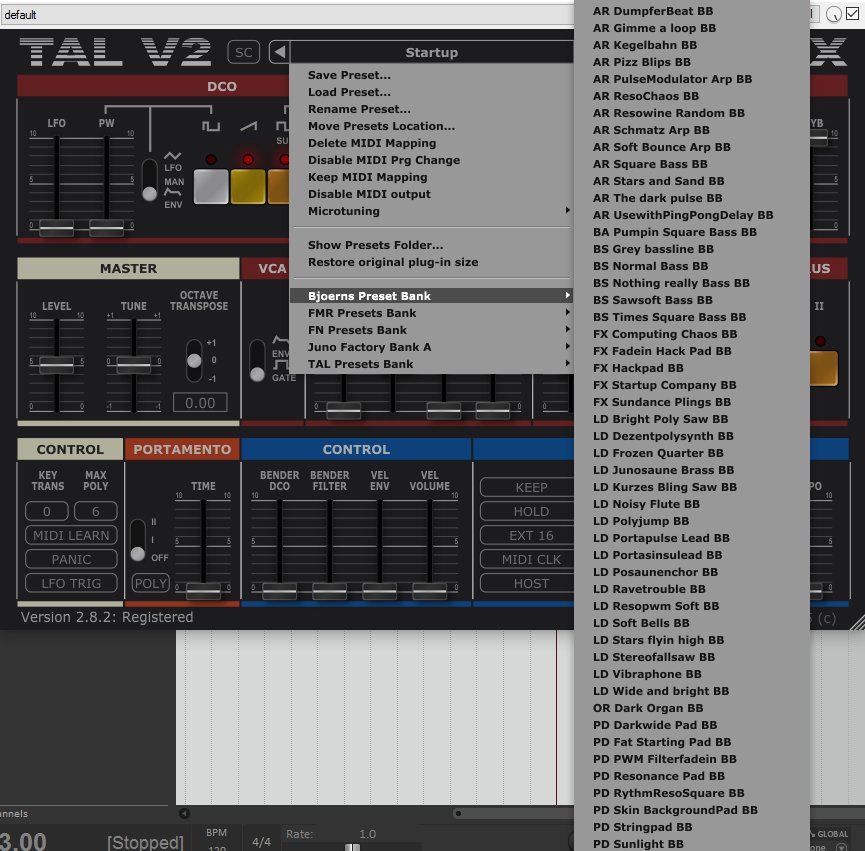Viewport: 865px width, 851px height.
Task: Click the MIDI LEARN button
Action: coord(71,536)
